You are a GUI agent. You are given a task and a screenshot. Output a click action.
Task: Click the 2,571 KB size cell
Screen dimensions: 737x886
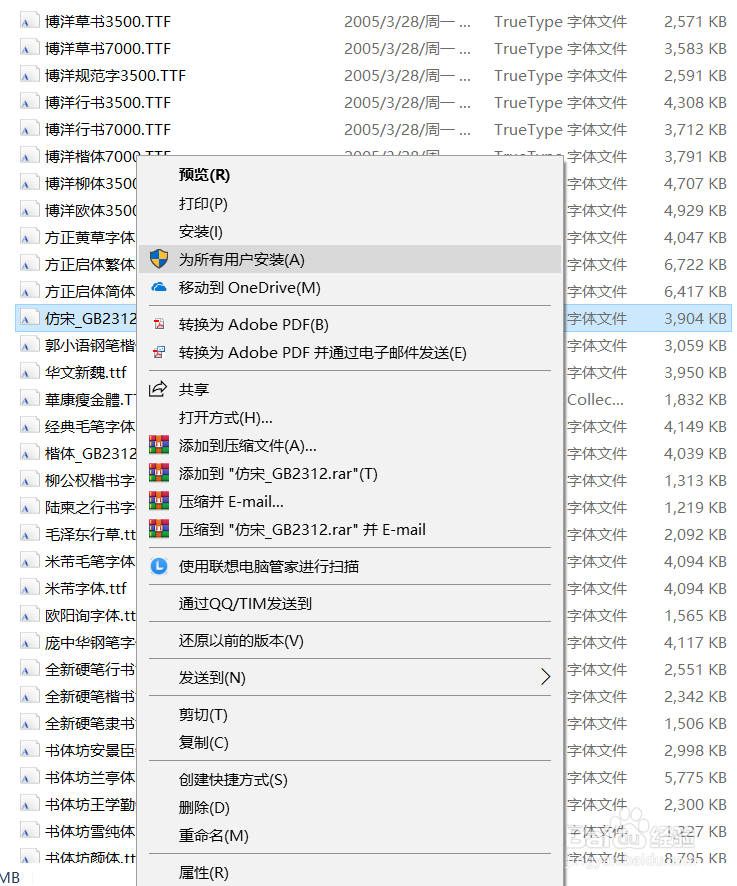click(x=695, y=21)
